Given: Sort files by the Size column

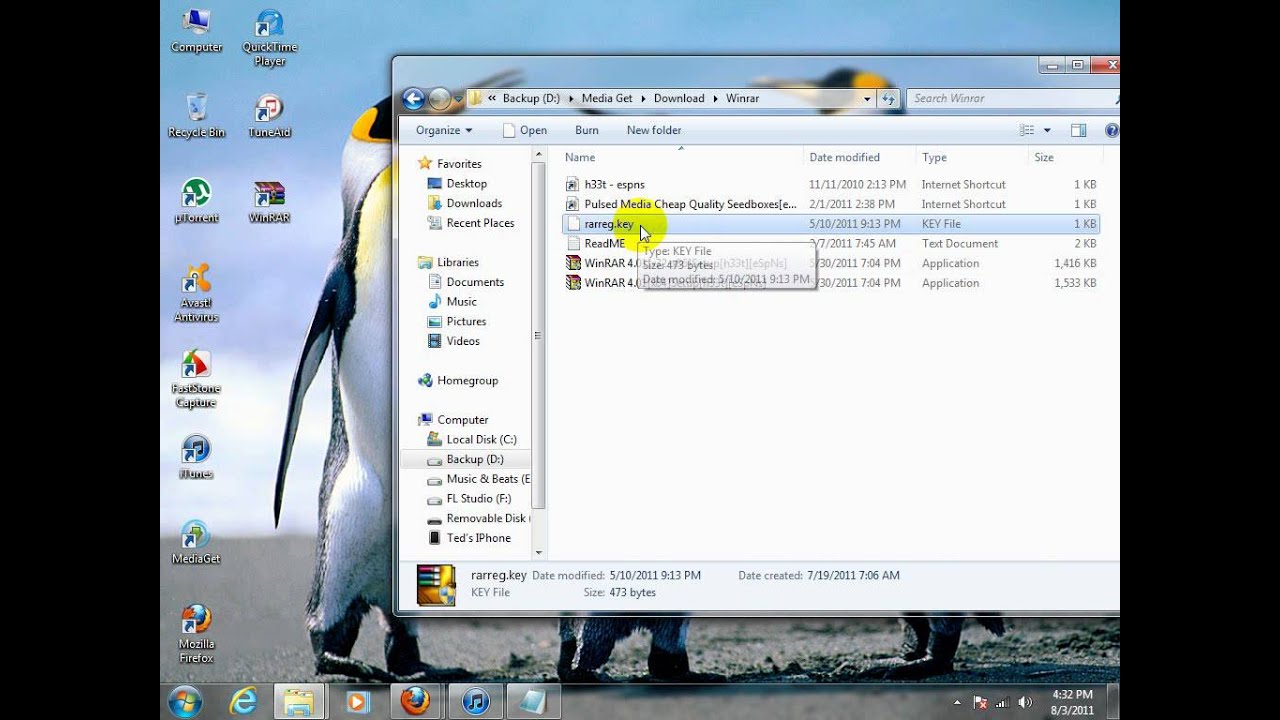Looking at the screenshot, I should tap(1065, 157).
